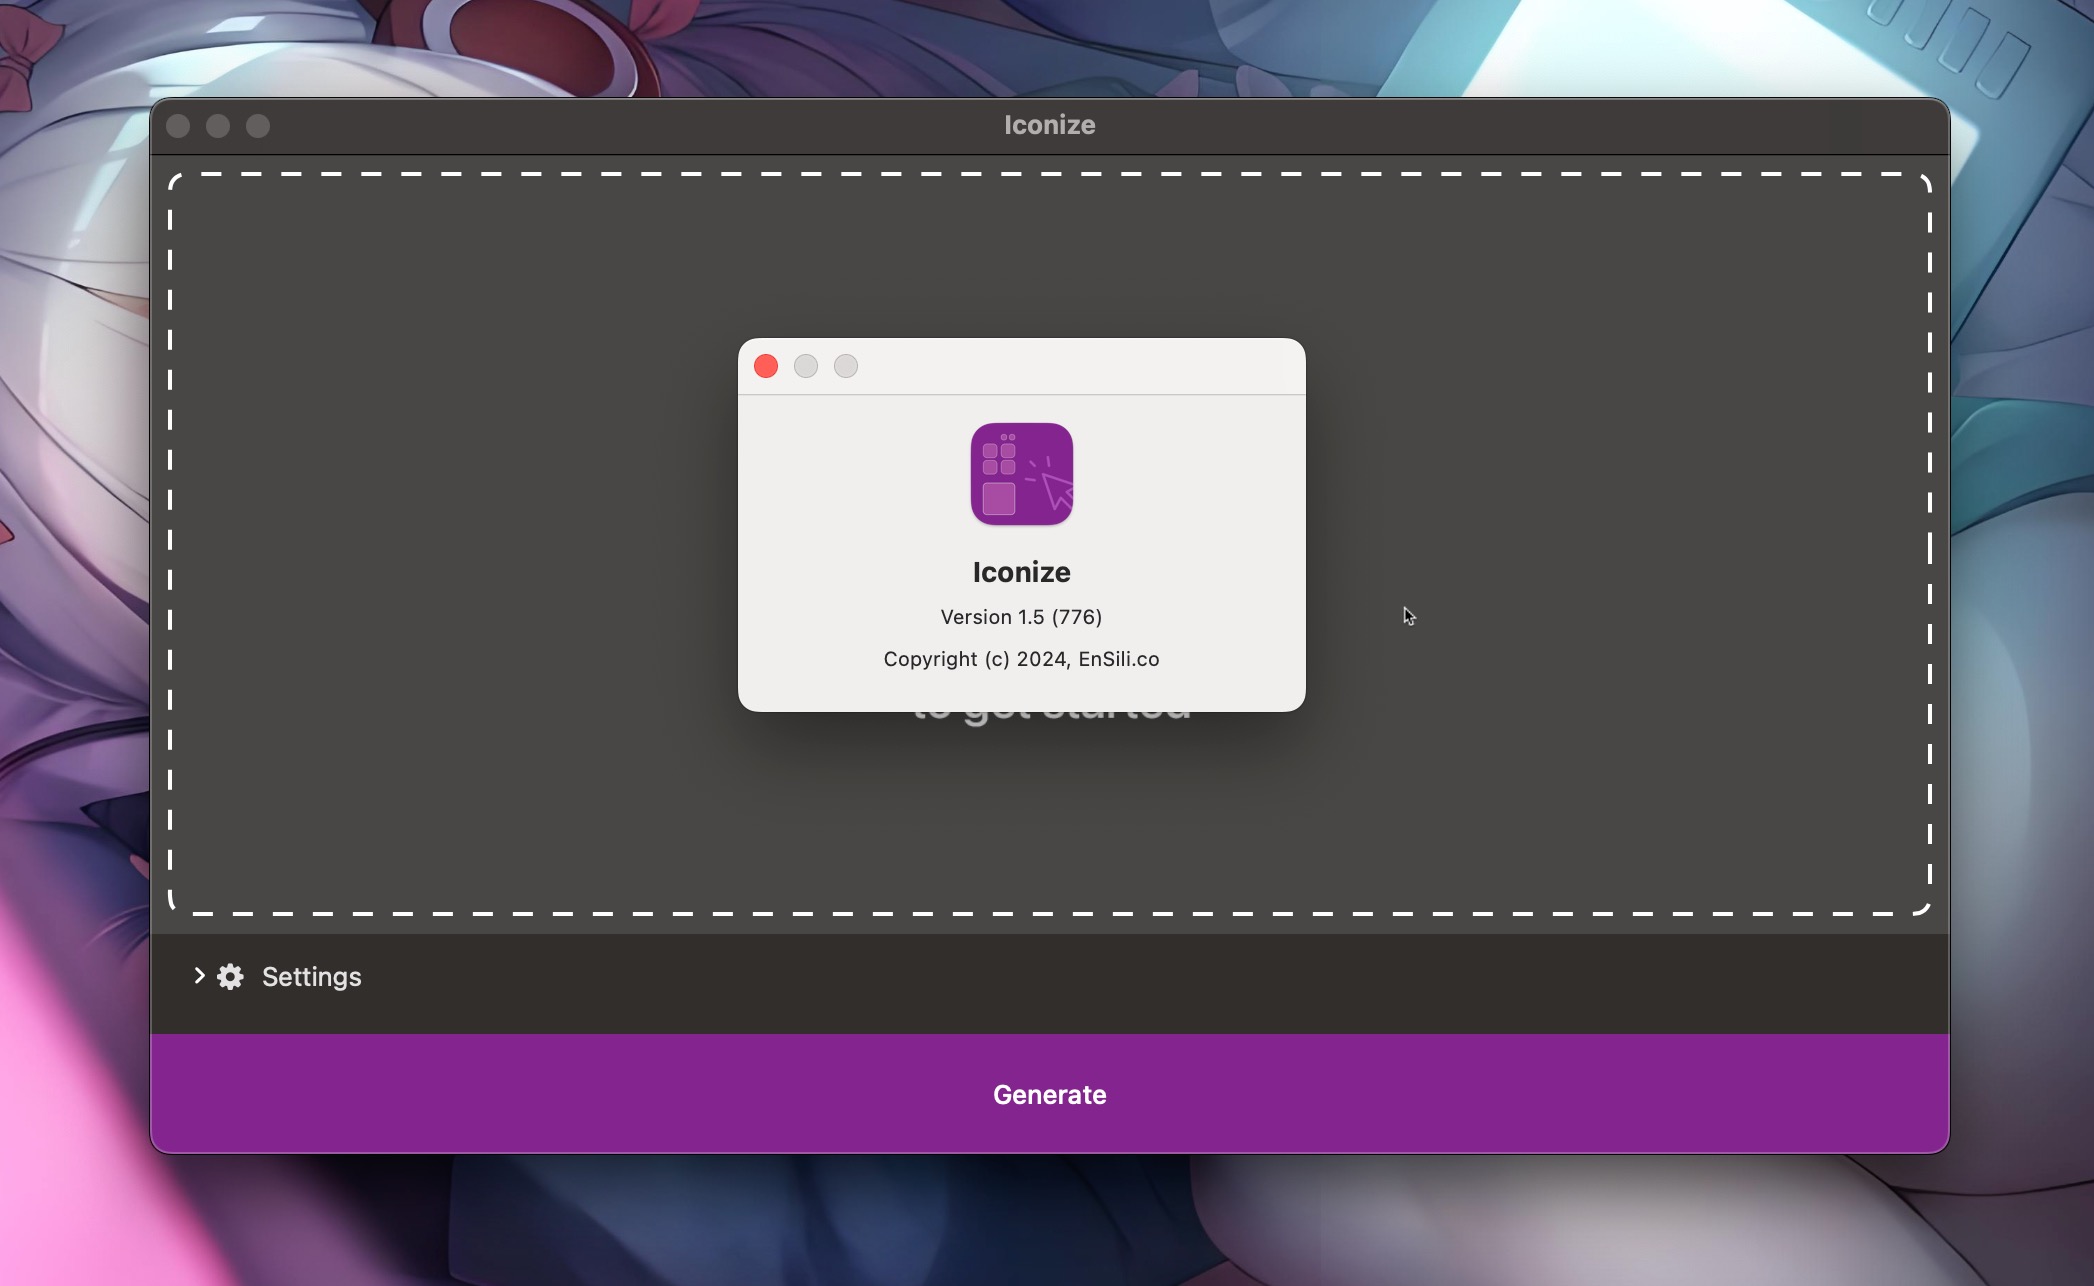Click the Settings gear icon

pos(231,977)
